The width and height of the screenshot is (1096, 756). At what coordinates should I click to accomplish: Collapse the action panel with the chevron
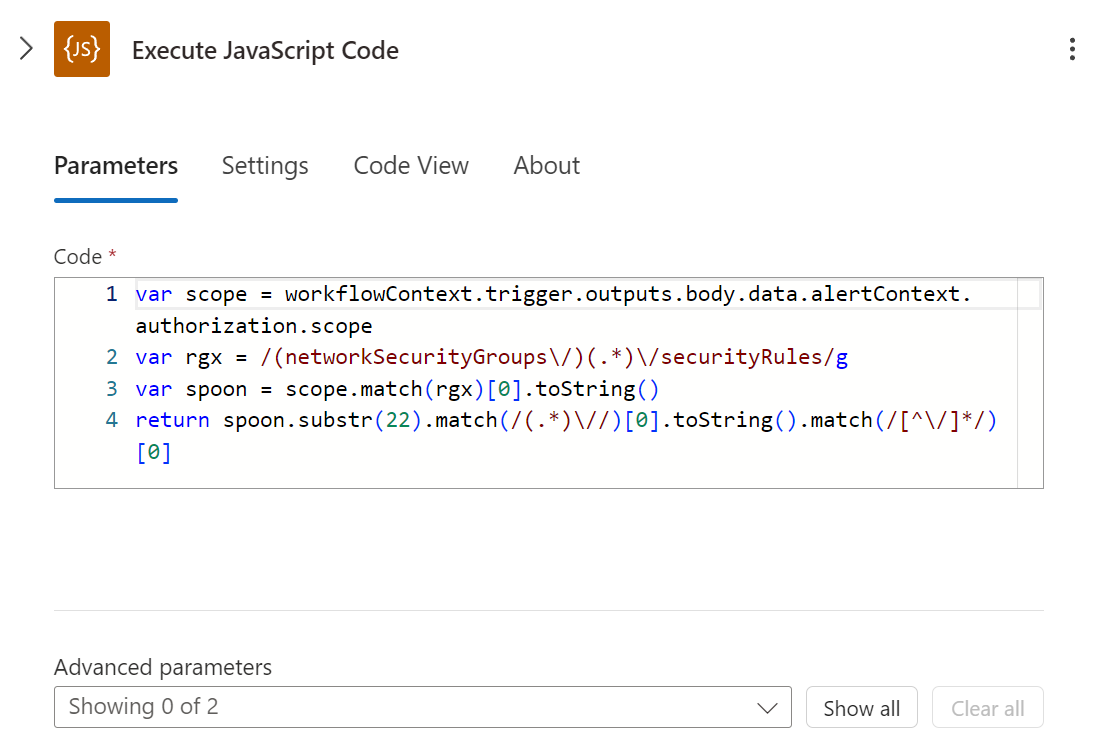point(27,49)
